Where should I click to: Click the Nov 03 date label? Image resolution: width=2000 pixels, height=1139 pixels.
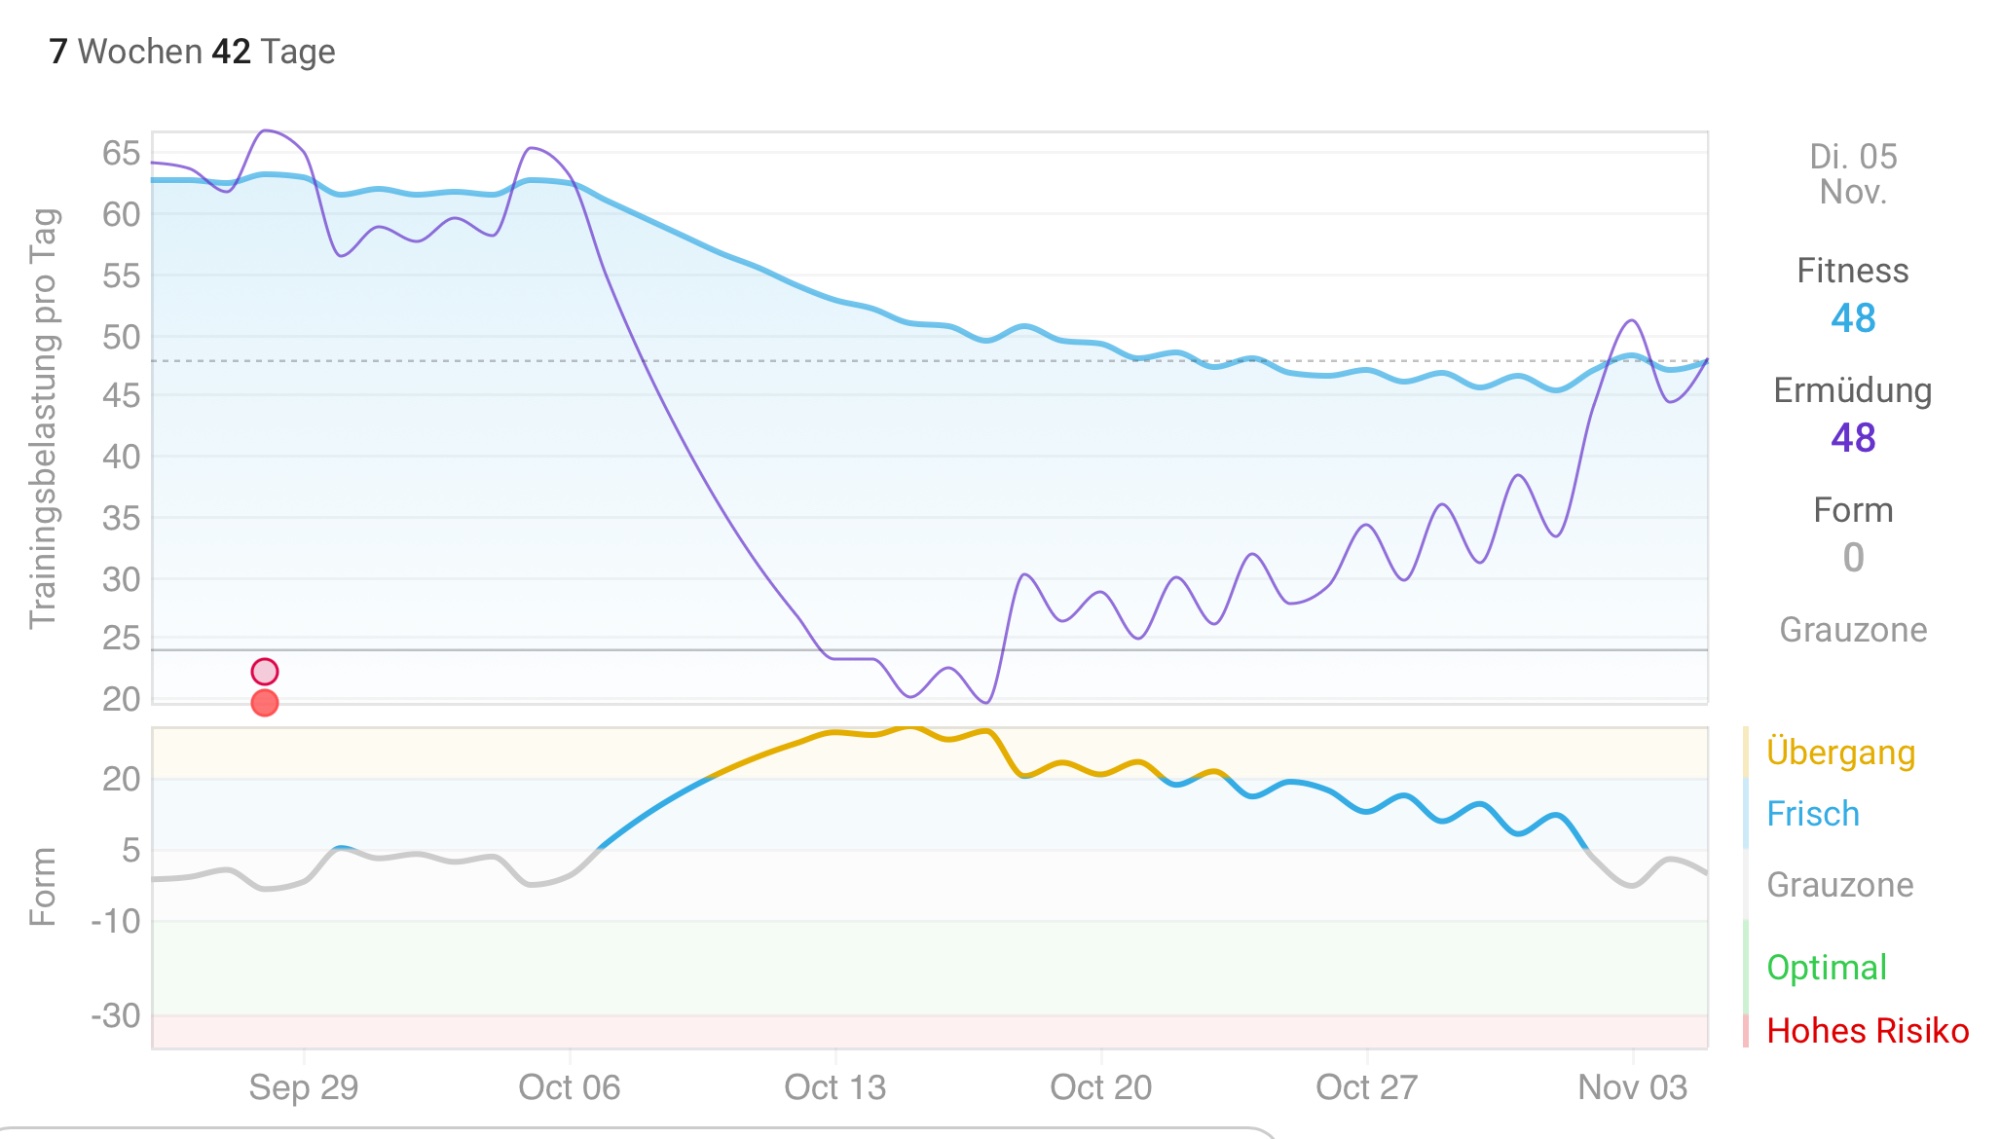[1632, 1087]
